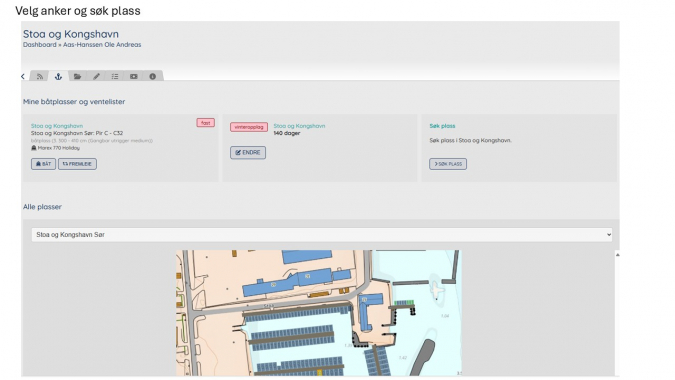This screenshot has height=380, width=675.
Task: Open the checklist tab icon
Action: 115,76
